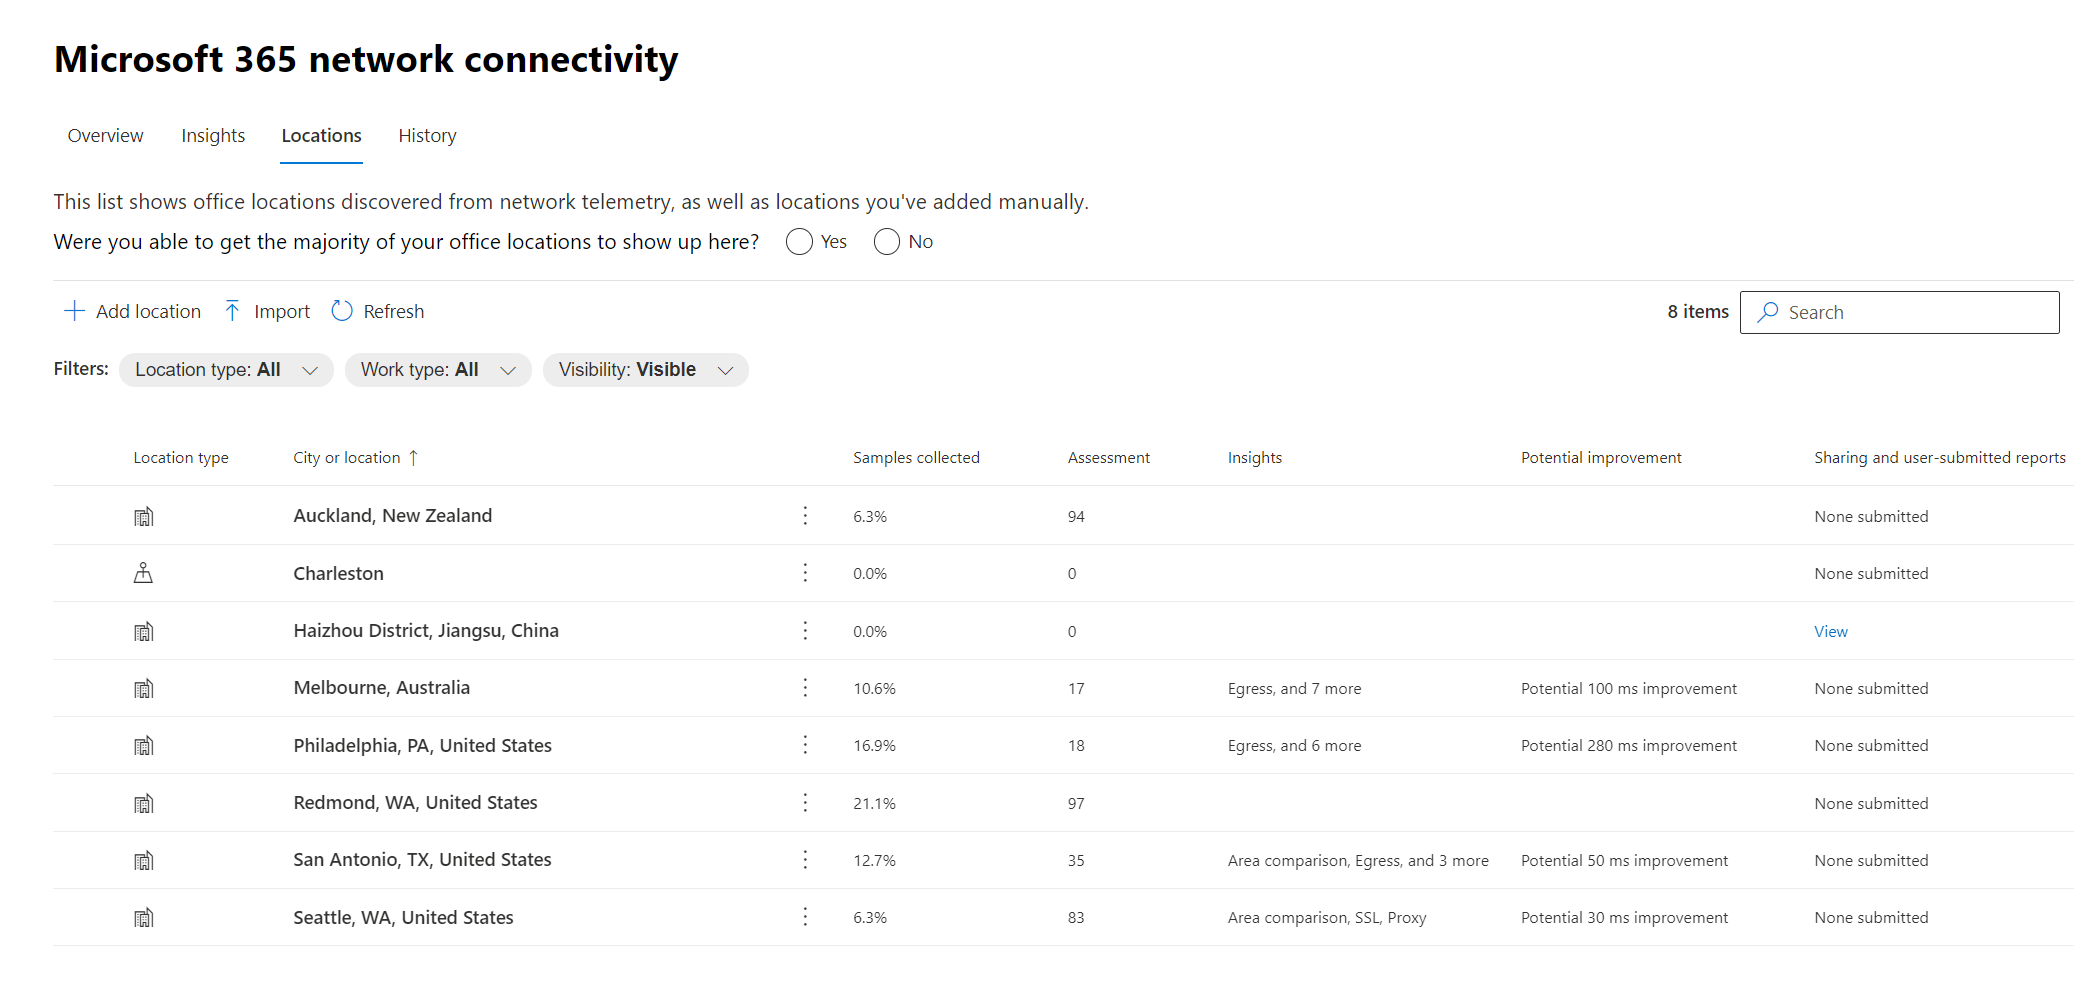Open more options for Melbourne, Australia
Viewport: 2074px width, 986px height.
tap(805, 688)
